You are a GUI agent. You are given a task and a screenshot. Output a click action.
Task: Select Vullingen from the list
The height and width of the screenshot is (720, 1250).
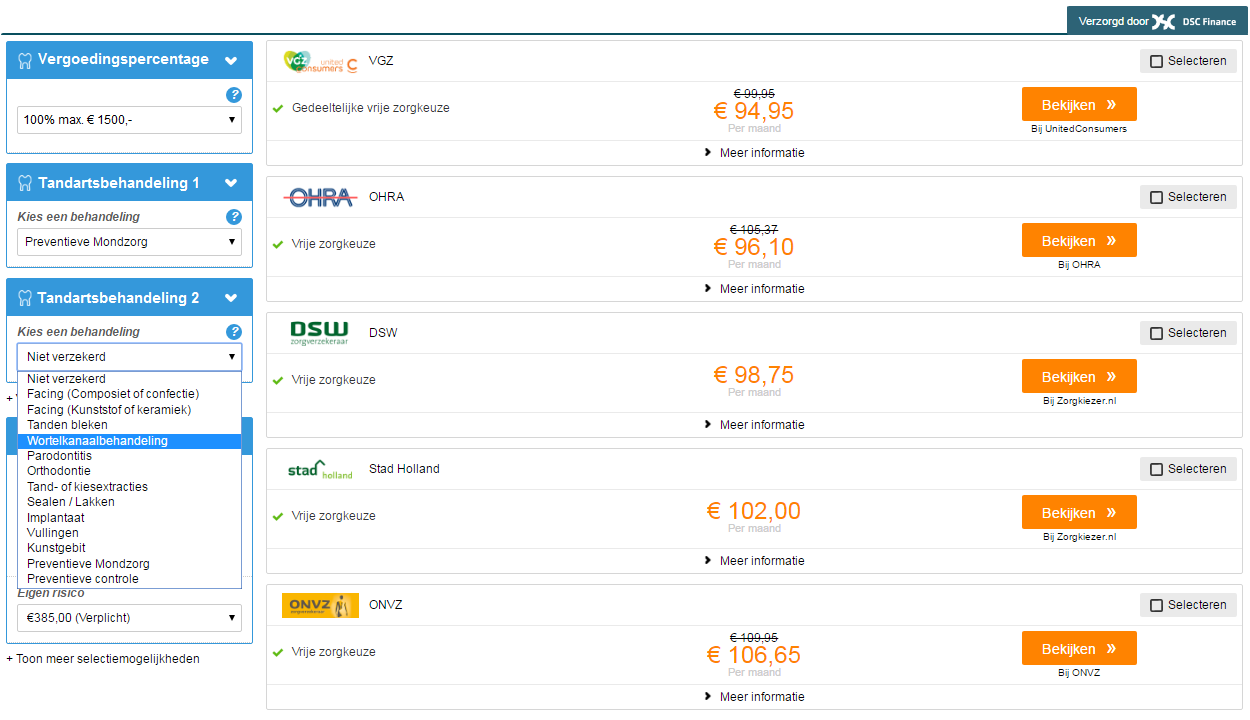pyautogui.click(x=129, y=533)
